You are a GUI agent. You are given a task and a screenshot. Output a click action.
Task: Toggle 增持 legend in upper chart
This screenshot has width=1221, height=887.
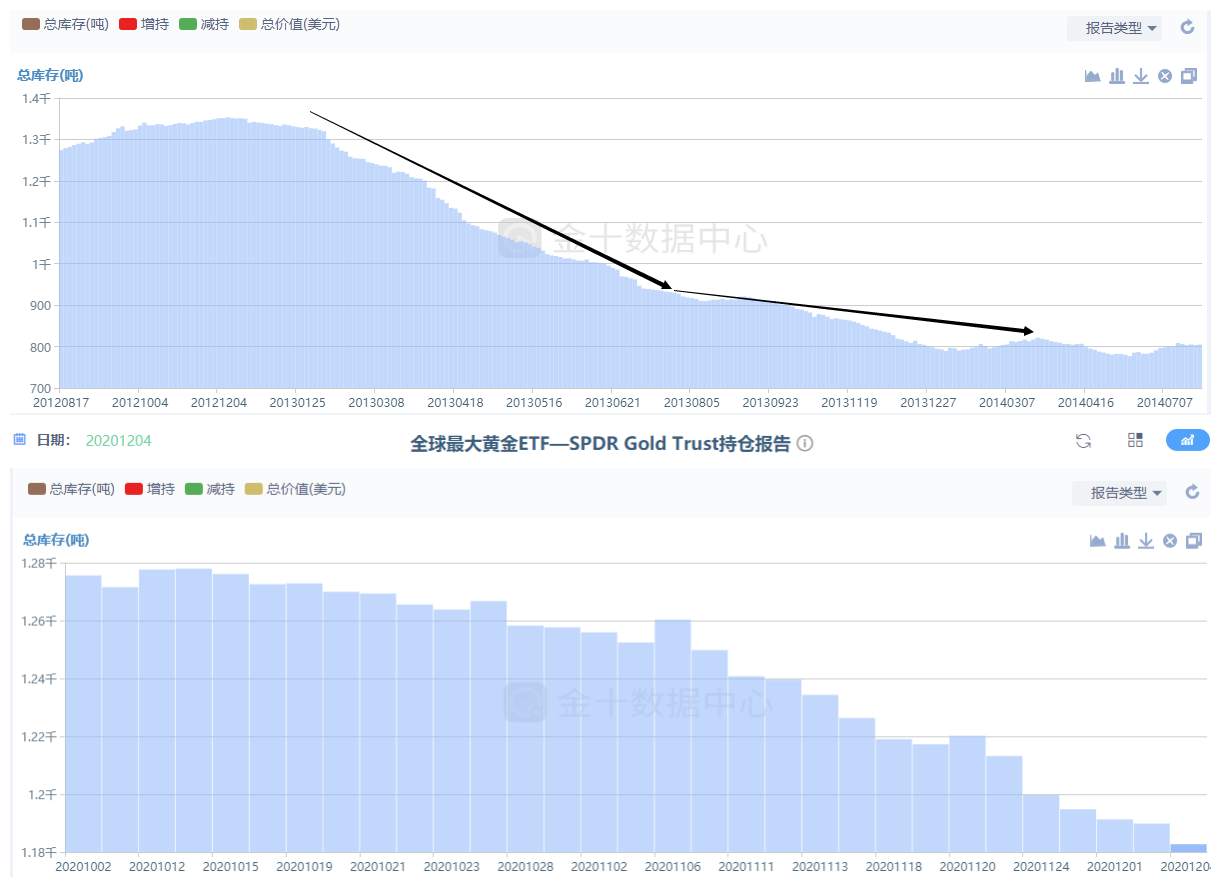pos(144,24)
